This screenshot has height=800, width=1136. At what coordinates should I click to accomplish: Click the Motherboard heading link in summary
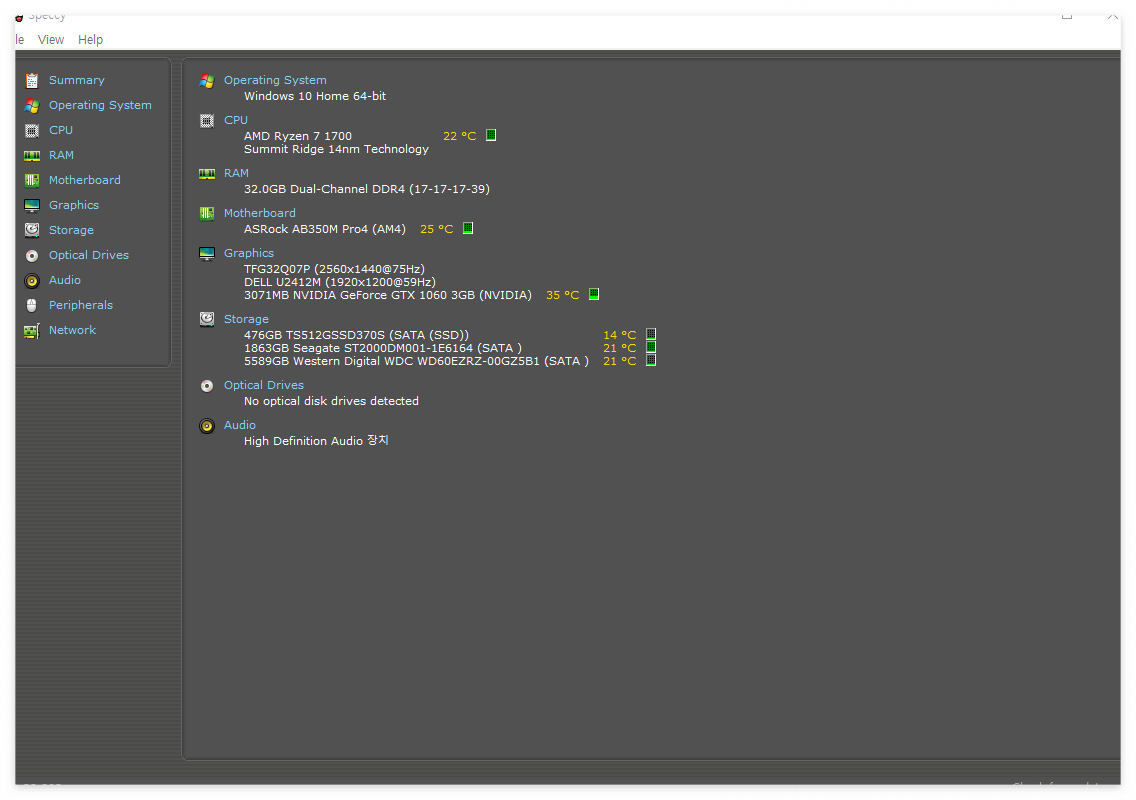(x=259, y=213)
